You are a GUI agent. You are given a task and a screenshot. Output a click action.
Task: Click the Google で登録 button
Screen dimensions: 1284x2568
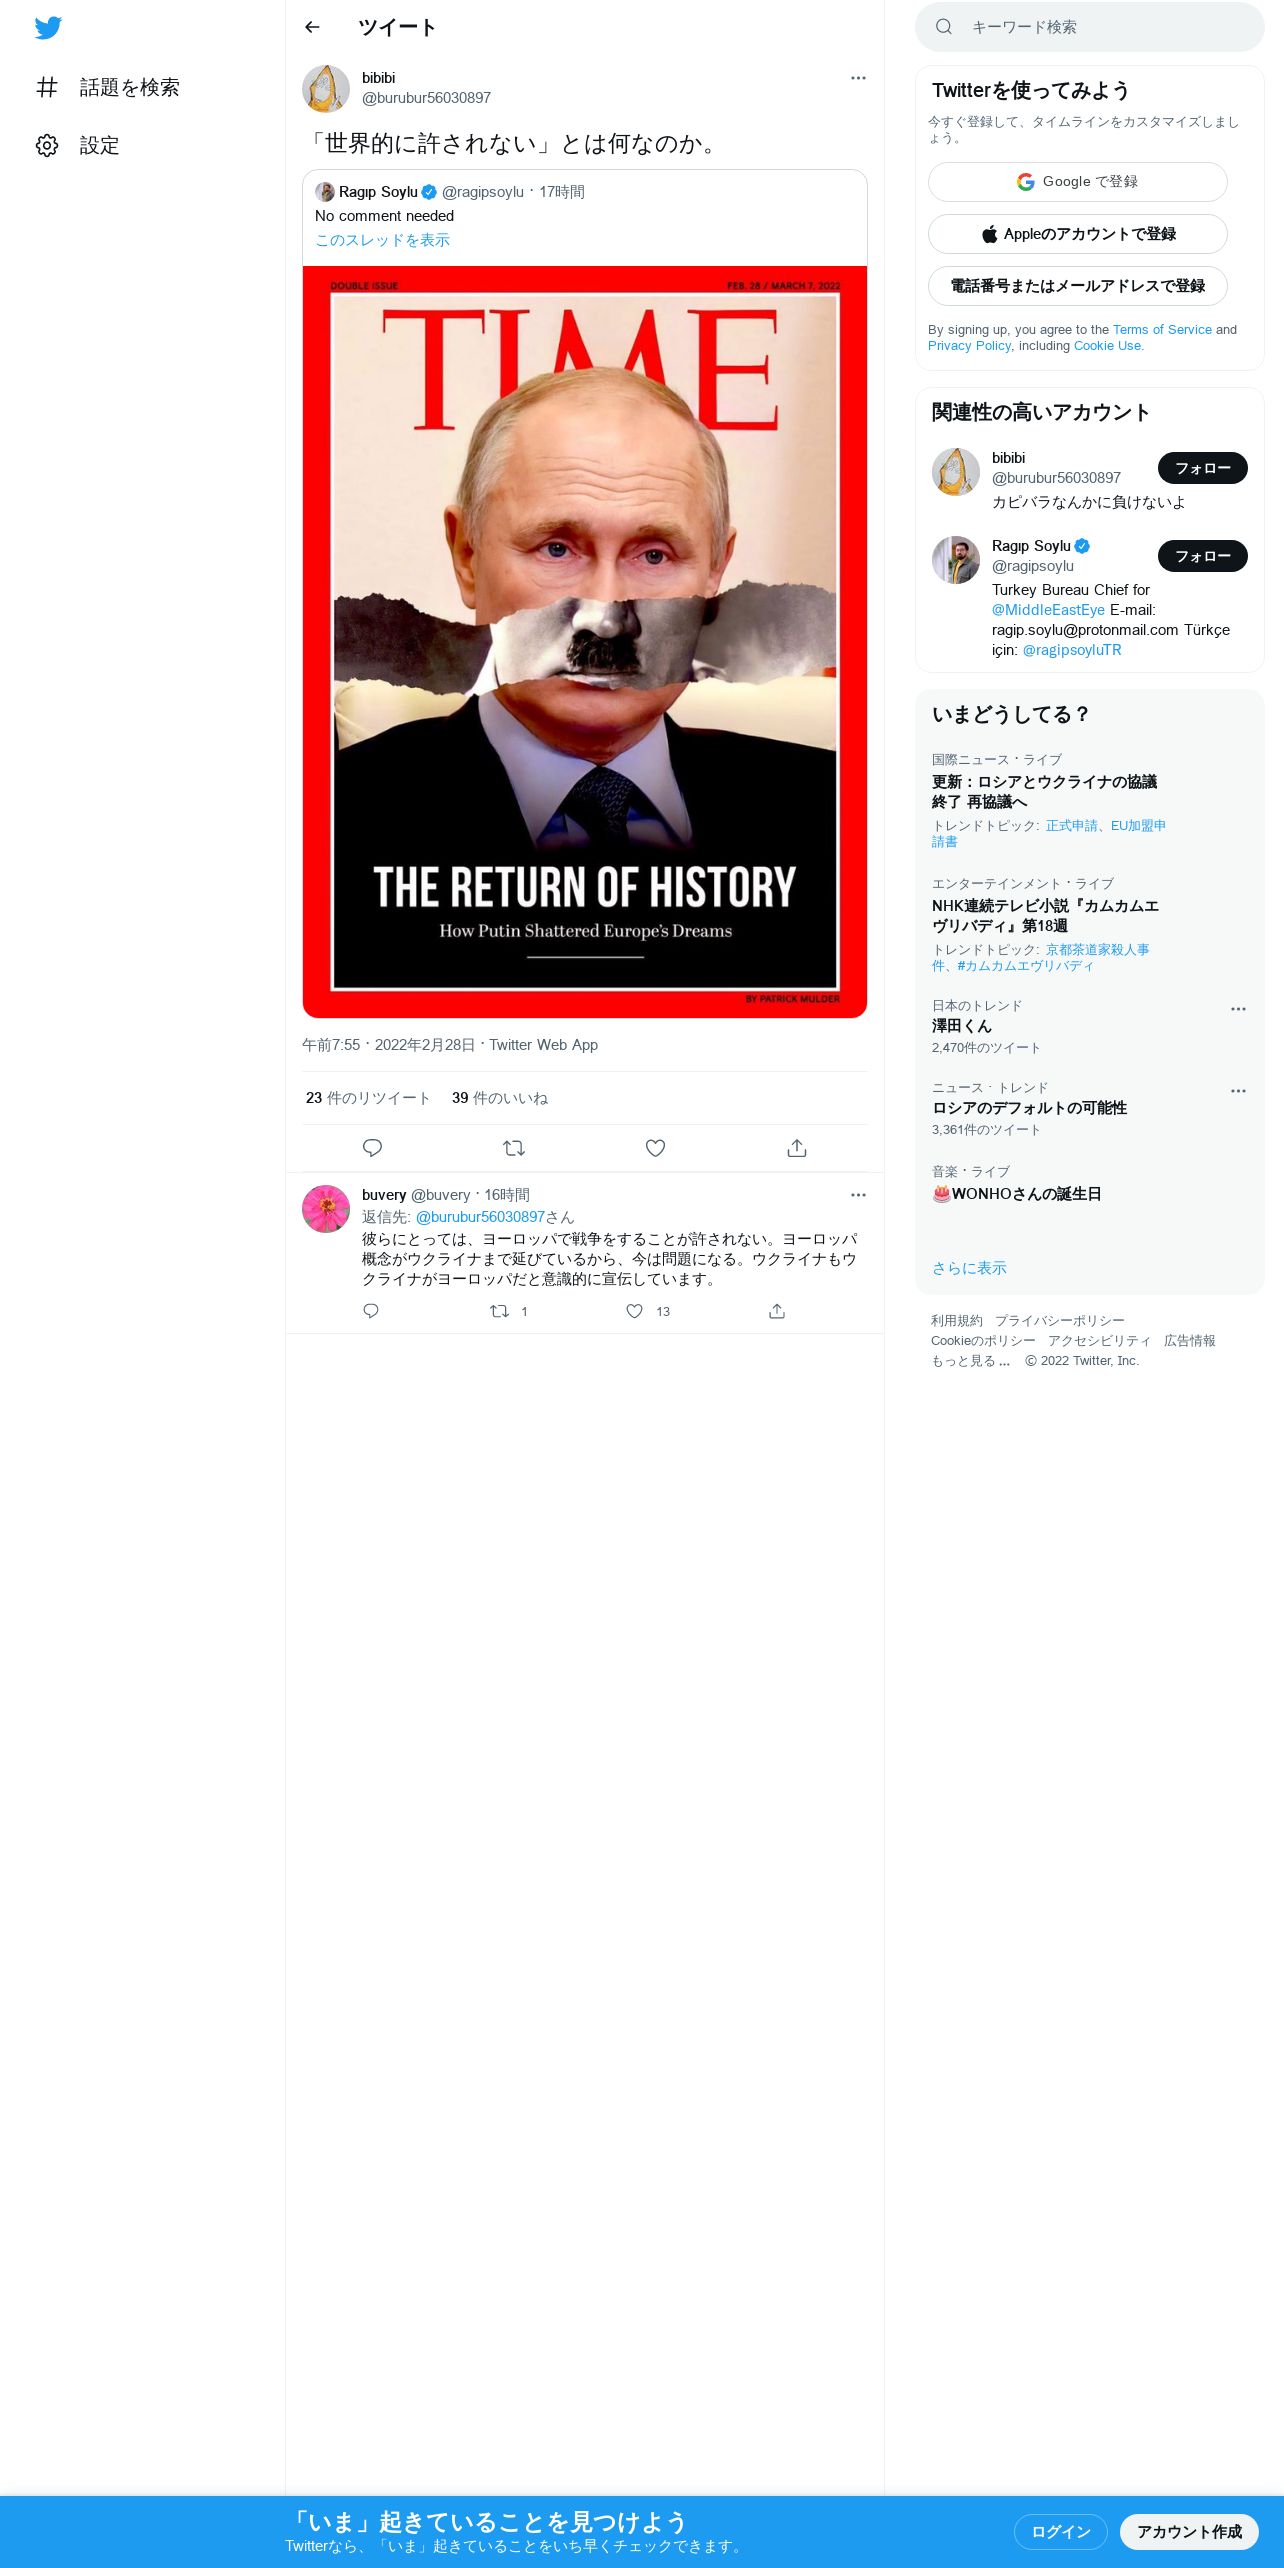click(1078, 182)
